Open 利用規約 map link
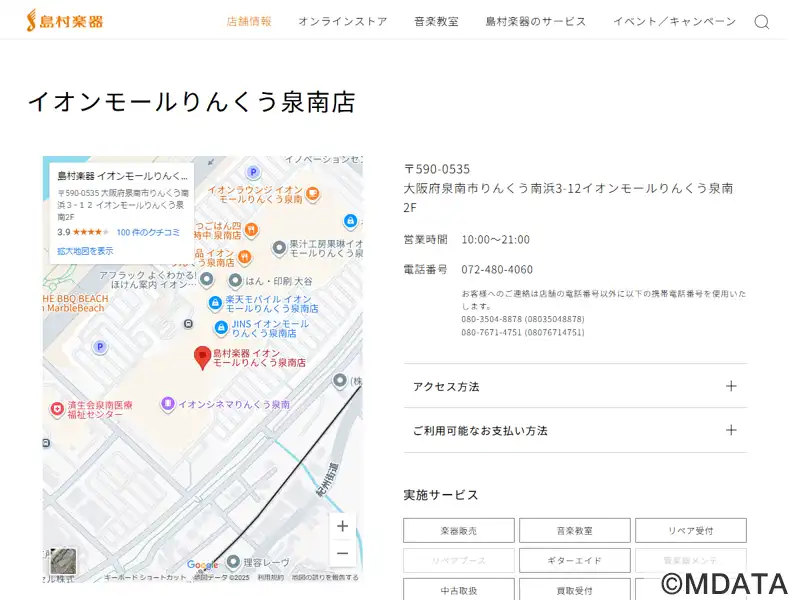 pos(270,577)
